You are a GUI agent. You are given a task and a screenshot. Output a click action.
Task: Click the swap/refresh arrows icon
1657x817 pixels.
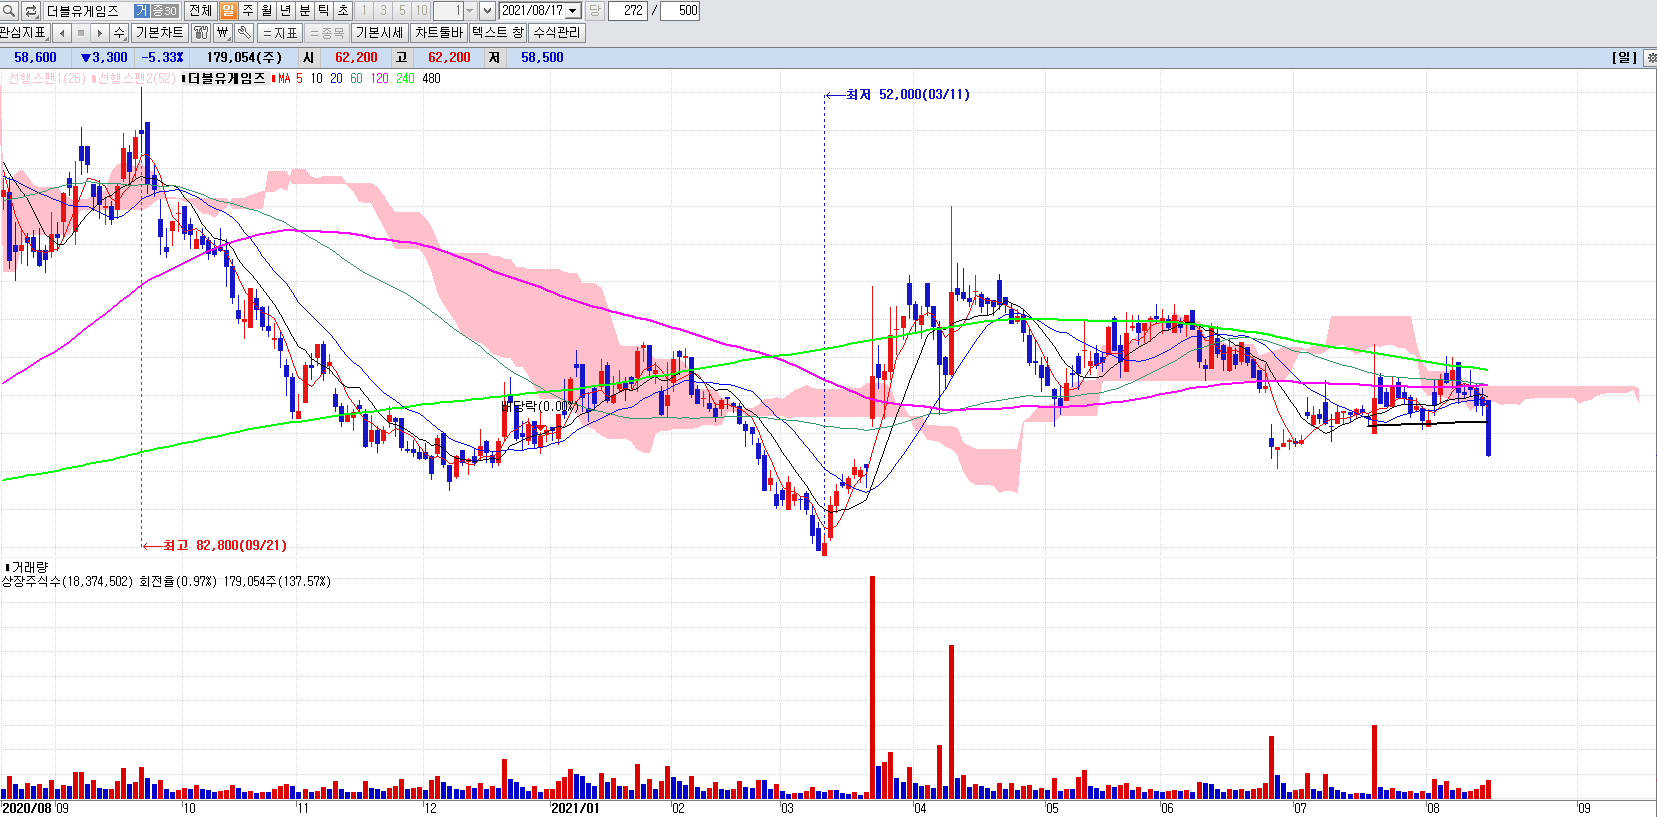pyautogui.click(x=31, y=11)
